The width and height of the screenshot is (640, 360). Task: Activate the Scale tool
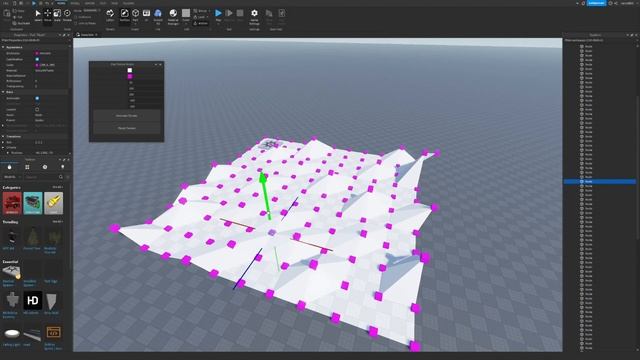(57, 15)
